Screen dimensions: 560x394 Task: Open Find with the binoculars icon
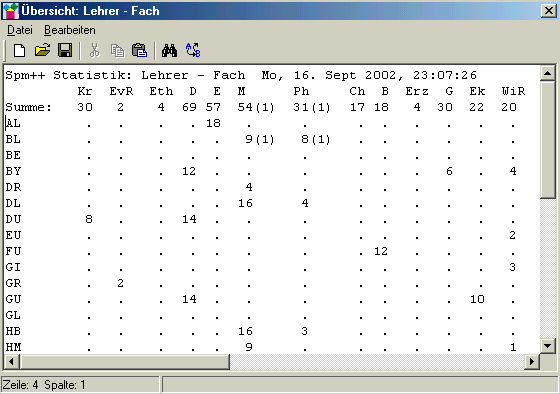[x=169, y=50]
